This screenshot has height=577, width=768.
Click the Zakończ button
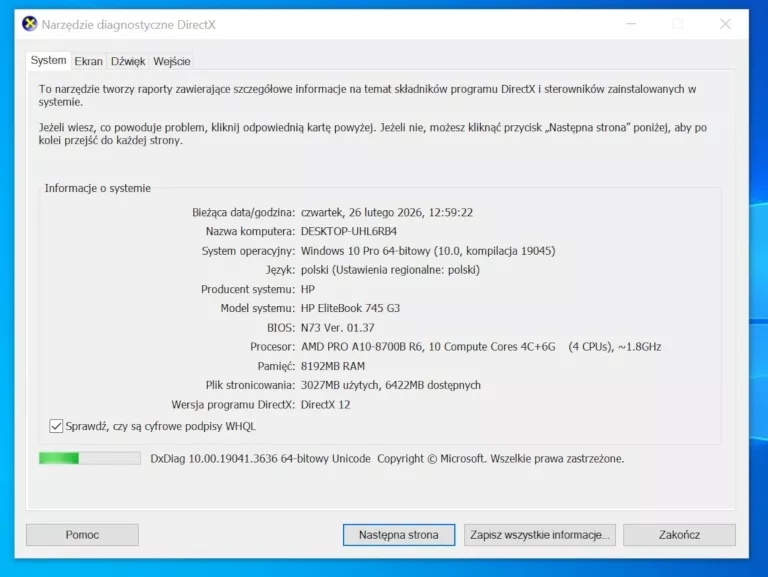(x=679, y=535)
